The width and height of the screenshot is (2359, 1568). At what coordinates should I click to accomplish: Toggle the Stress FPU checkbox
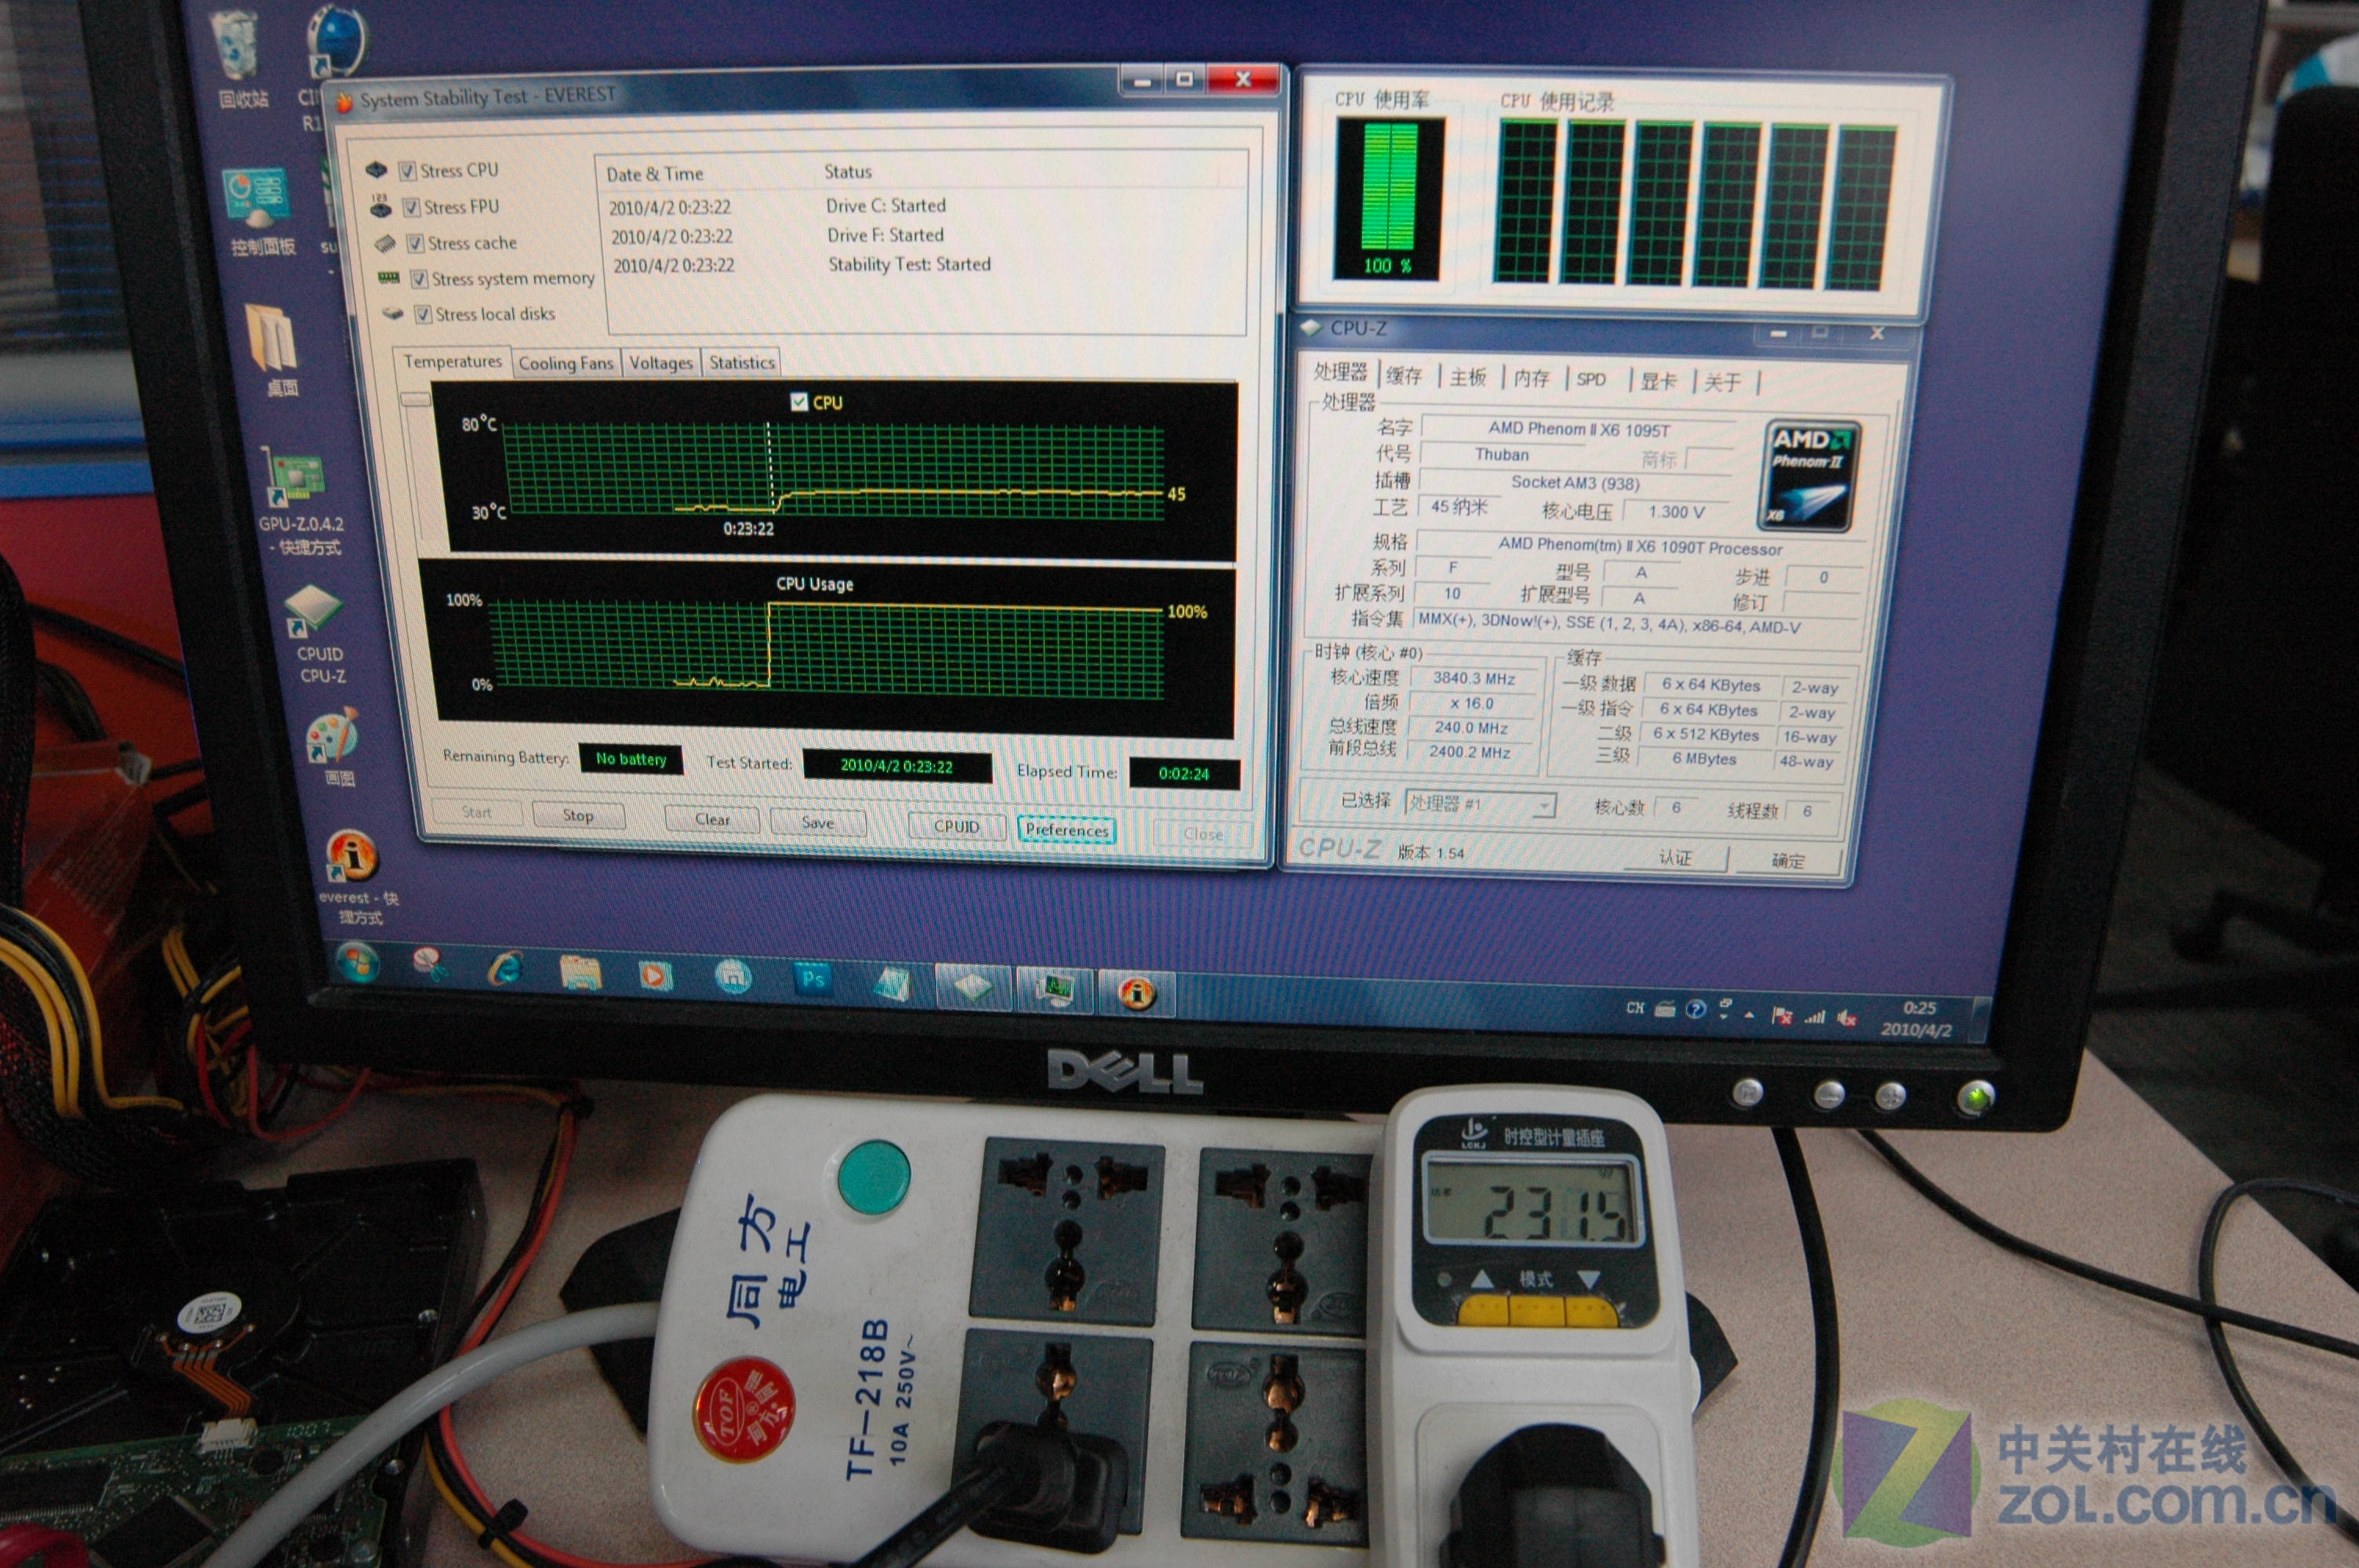point(411,208)
